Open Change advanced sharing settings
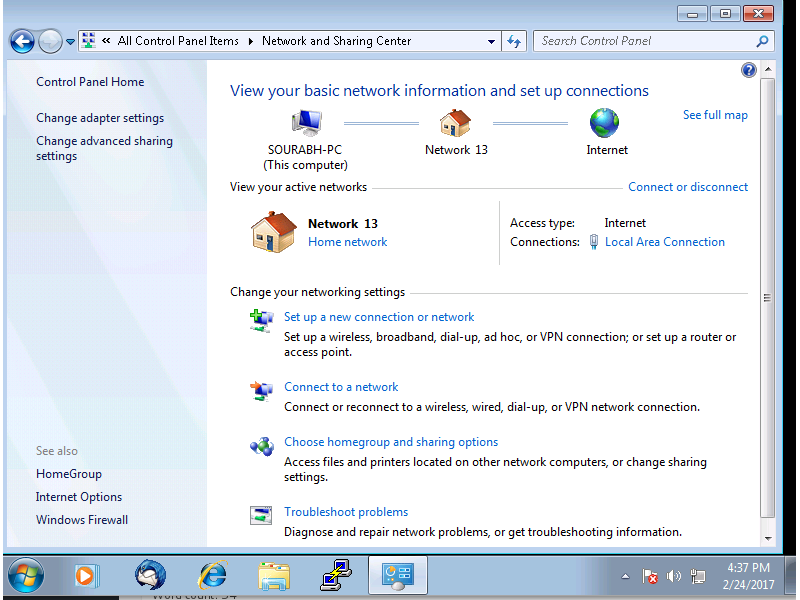This screenshot has width=800, height=600. click(105, 148)
